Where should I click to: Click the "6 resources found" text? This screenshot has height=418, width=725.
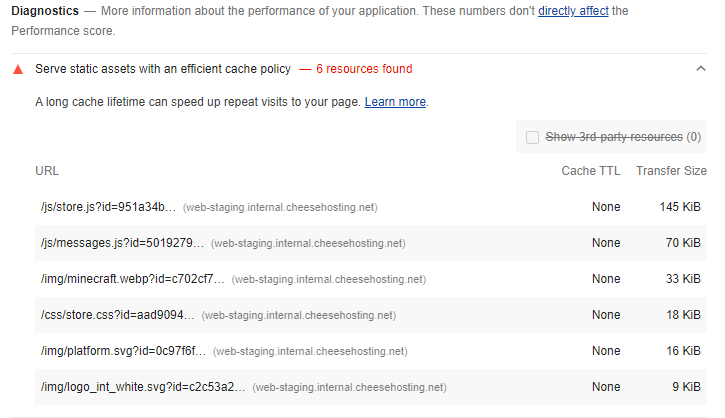[x=364, y=70]
